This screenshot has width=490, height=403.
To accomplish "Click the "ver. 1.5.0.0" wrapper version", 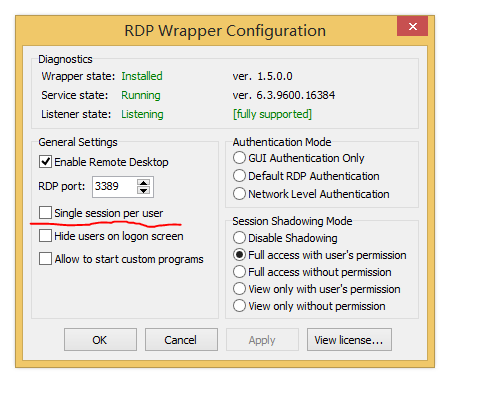I will pos(262,76).
